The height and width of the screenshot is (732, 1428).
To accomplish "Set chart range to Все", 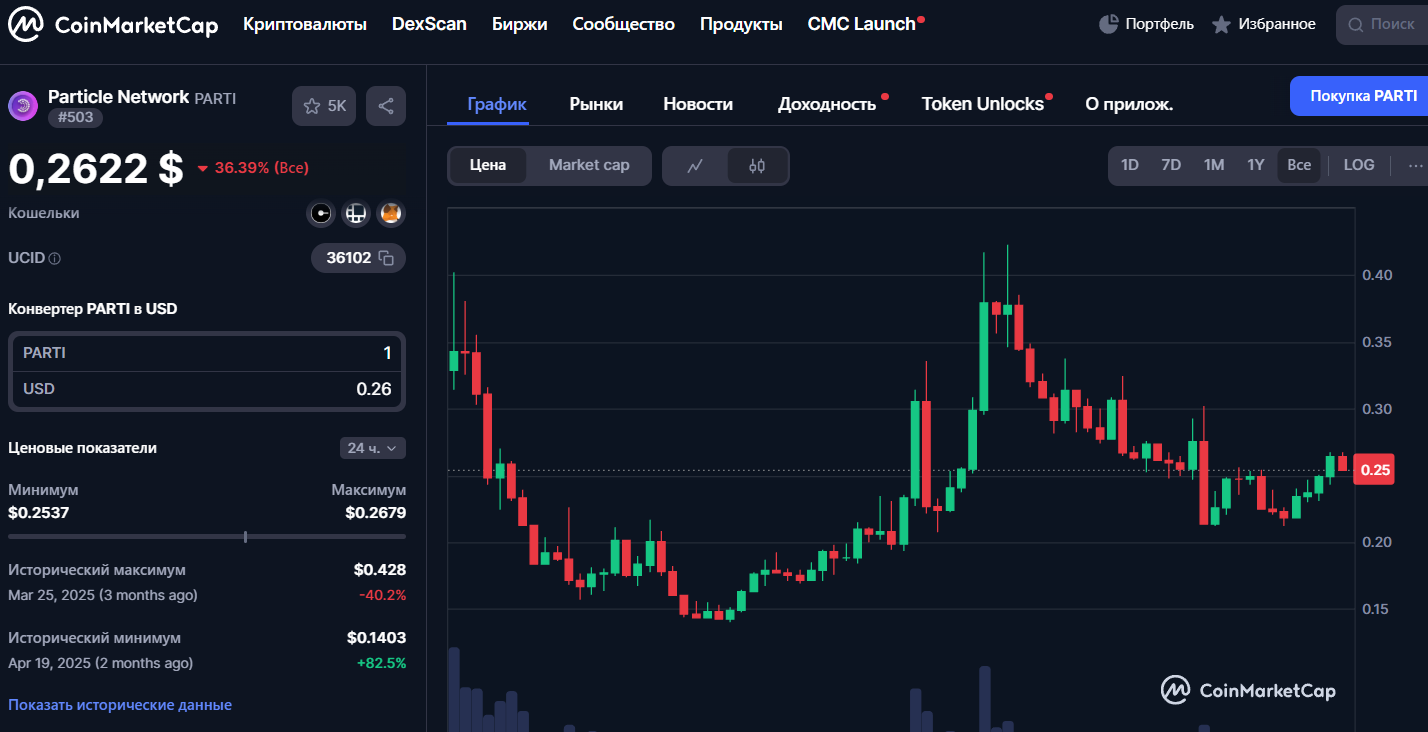I will click(1299, 165).
